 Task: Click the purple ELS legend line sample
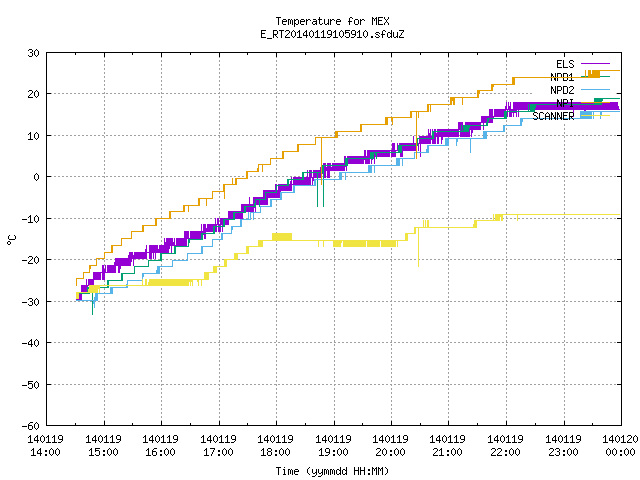point(595,64)
